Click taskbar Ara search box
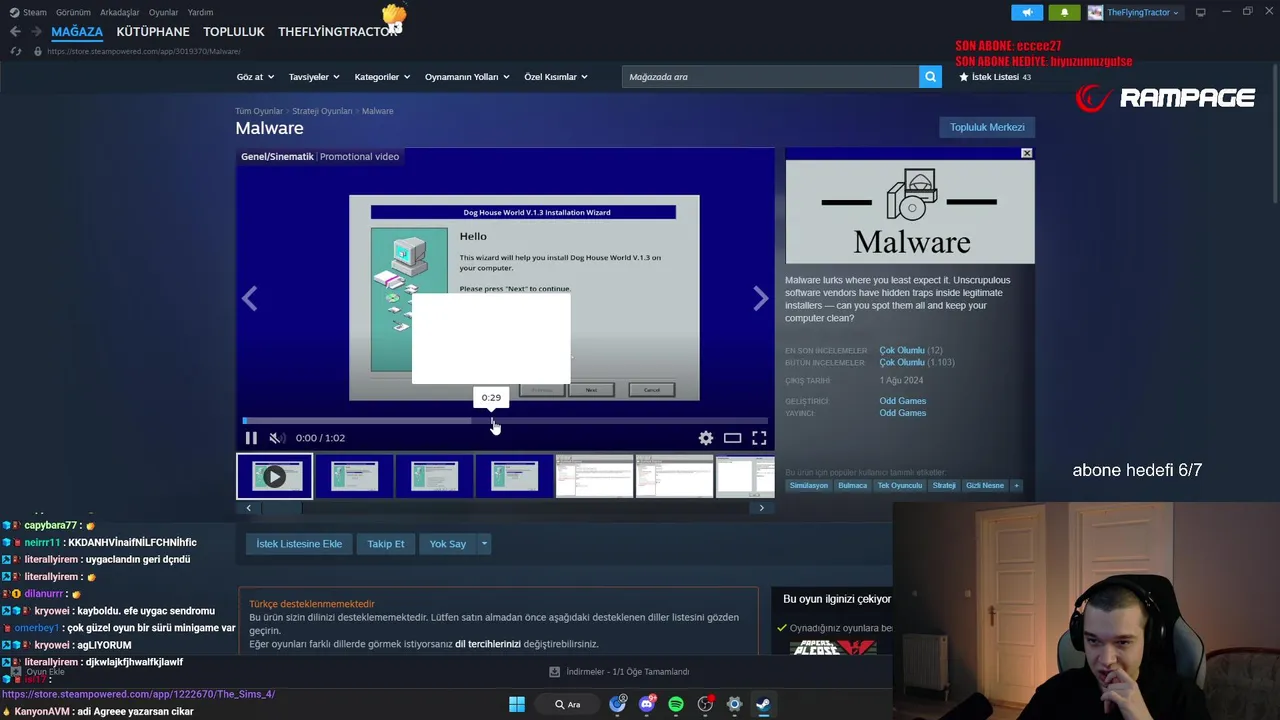The height and width of the screenshot is (720, 1280). point(567,704)
